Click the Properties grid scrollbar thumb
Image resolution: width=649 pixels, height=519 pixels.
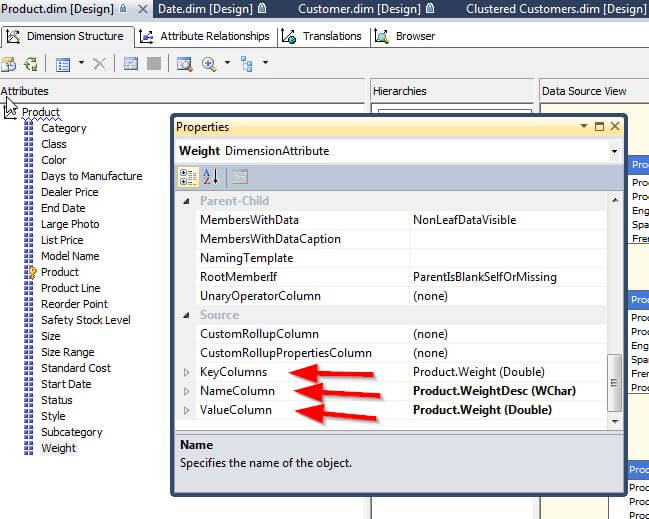click(614, 383)
